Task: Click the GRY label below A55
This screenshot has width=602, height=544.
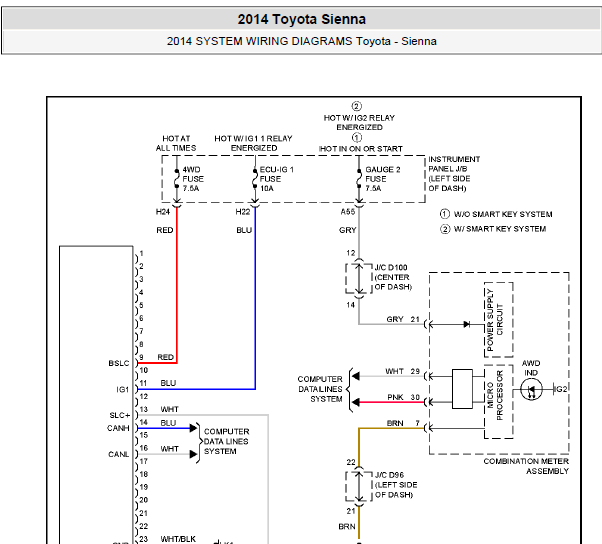Action: (x=347, y=230)
